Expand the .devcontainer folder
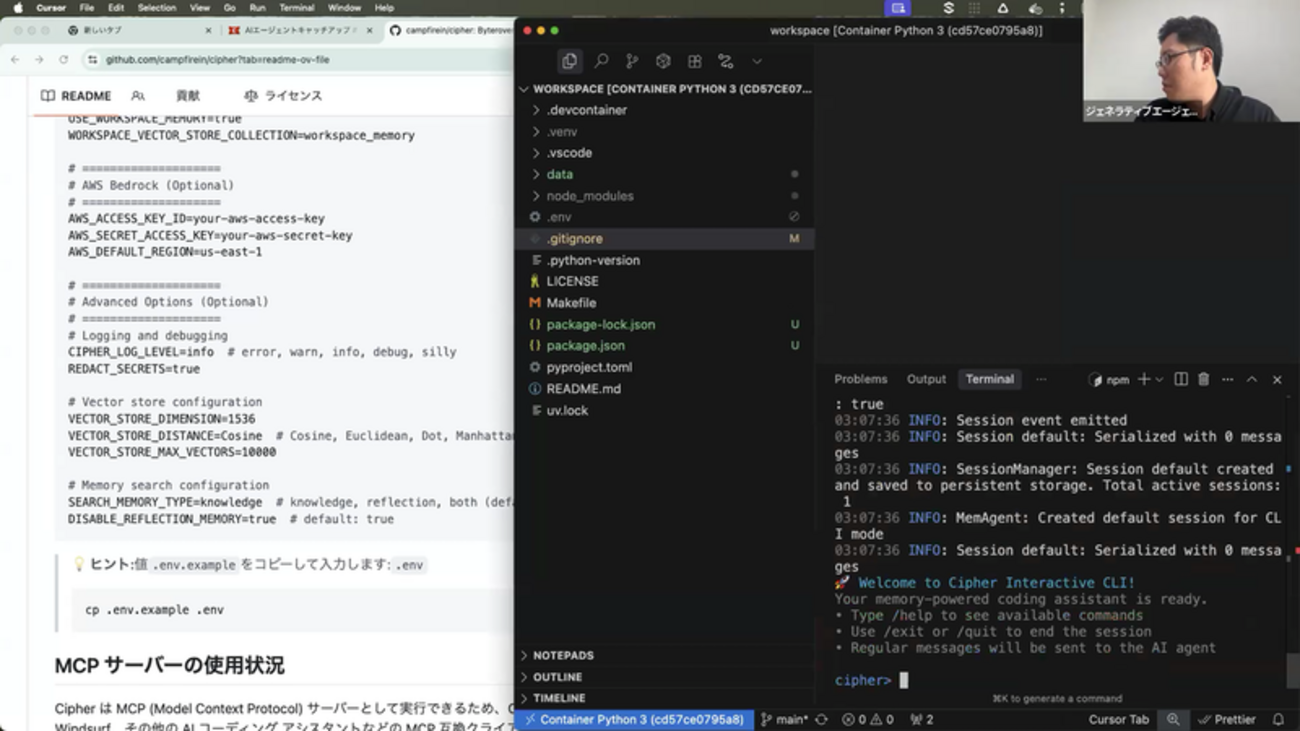1300x731 pixels. 586,110
